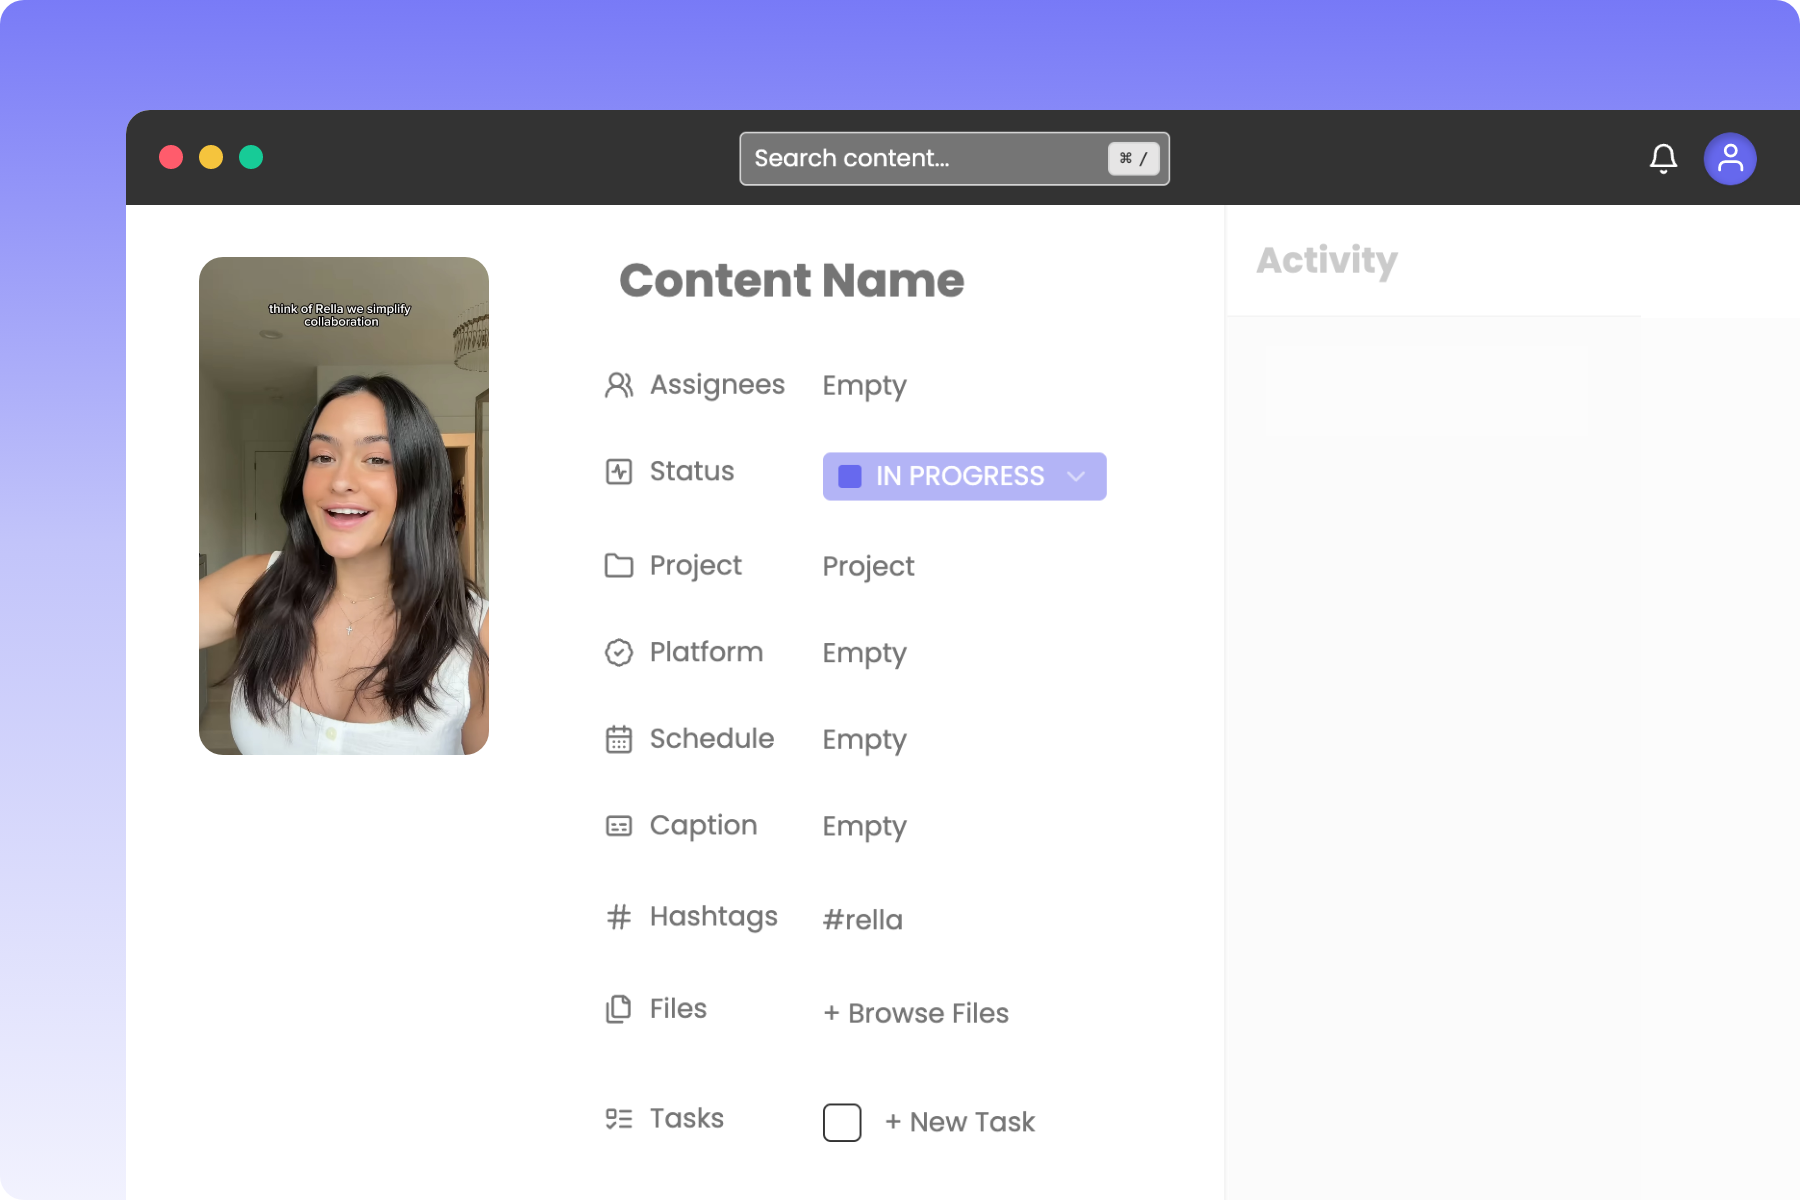Open the Activity panel heading
Screen dimensions: 1800x1200
pyautogui.click(x=1327, y=261)
